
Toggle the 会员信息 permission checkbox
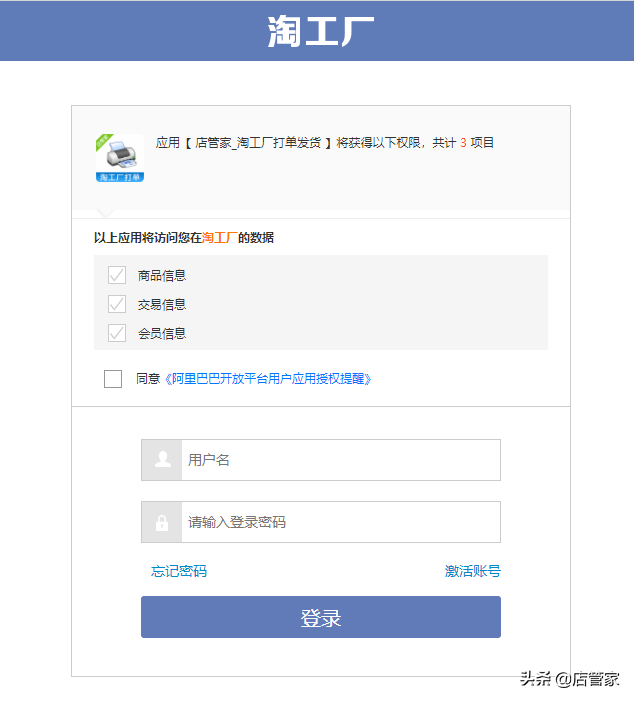(117, 333)
